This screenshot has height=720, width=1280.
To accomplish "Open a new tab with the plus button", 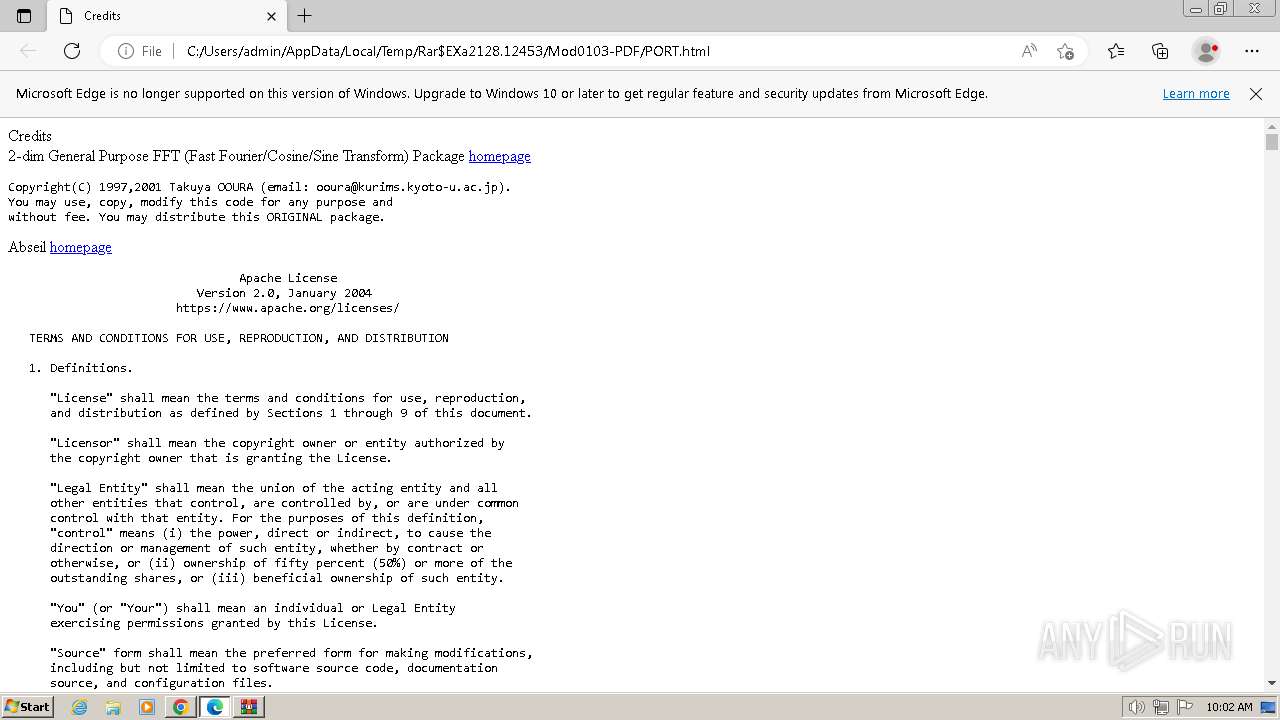I will [305, 16].
